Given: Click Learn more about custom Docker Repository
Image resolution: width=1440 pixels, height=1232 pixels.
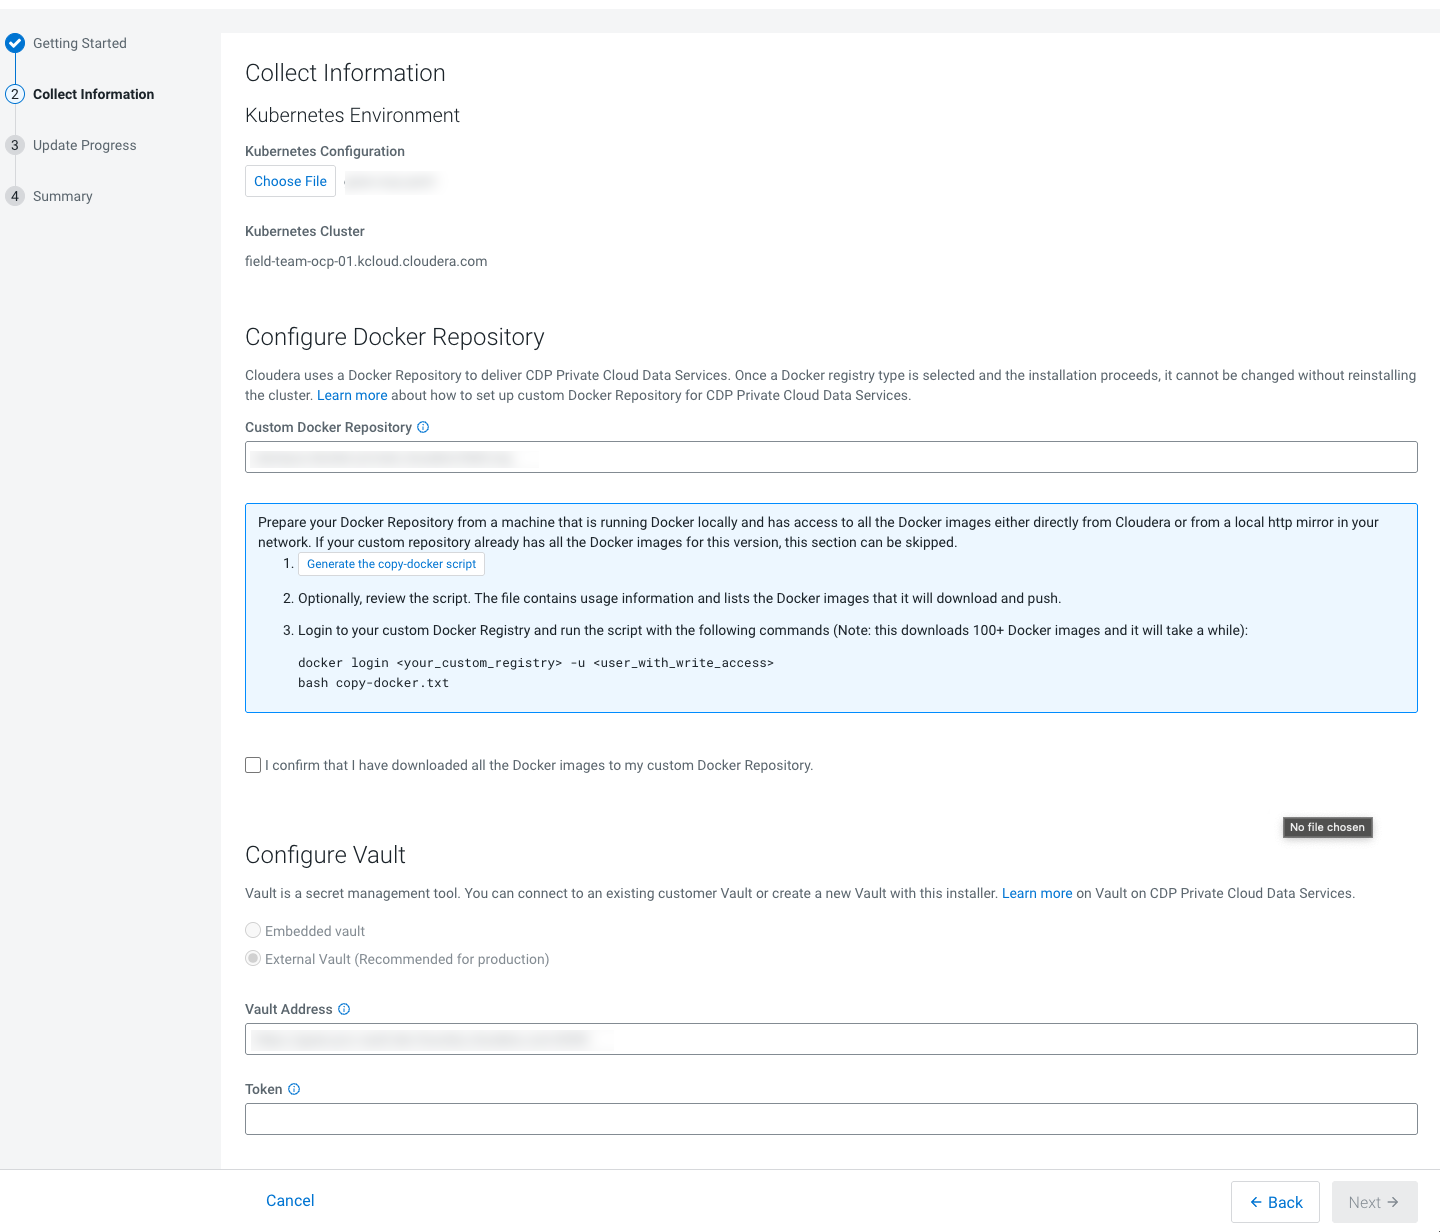Looking at the screenshot, I should click(352, 395).
